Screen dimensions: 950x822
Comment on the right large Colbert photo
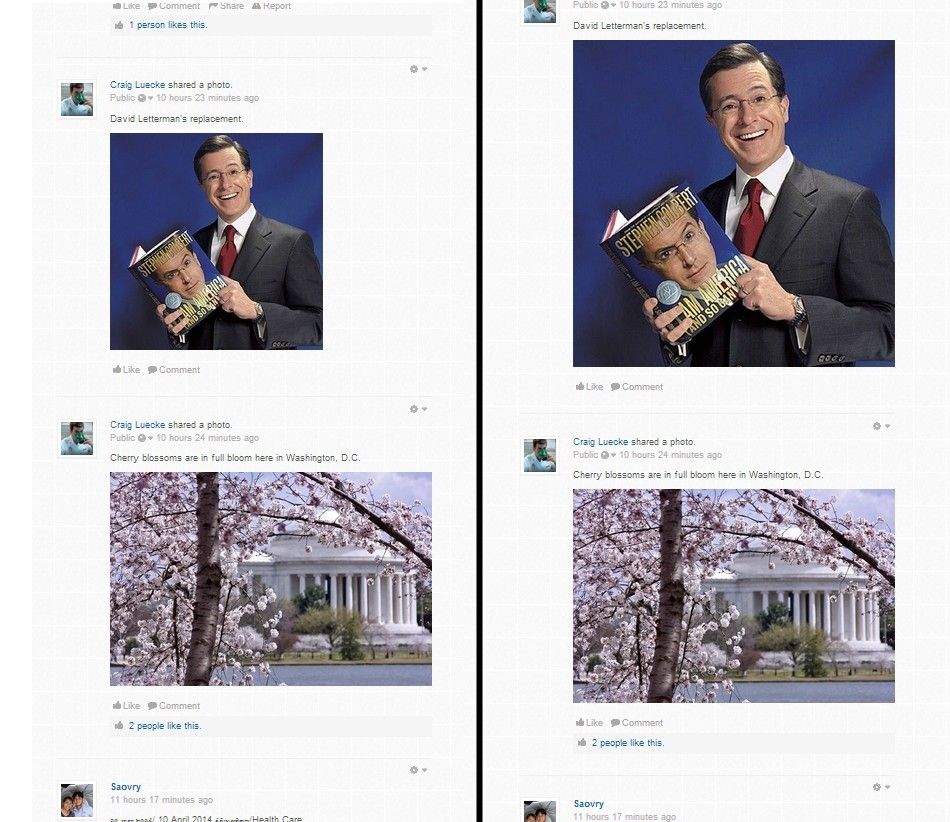click(637, 386)
